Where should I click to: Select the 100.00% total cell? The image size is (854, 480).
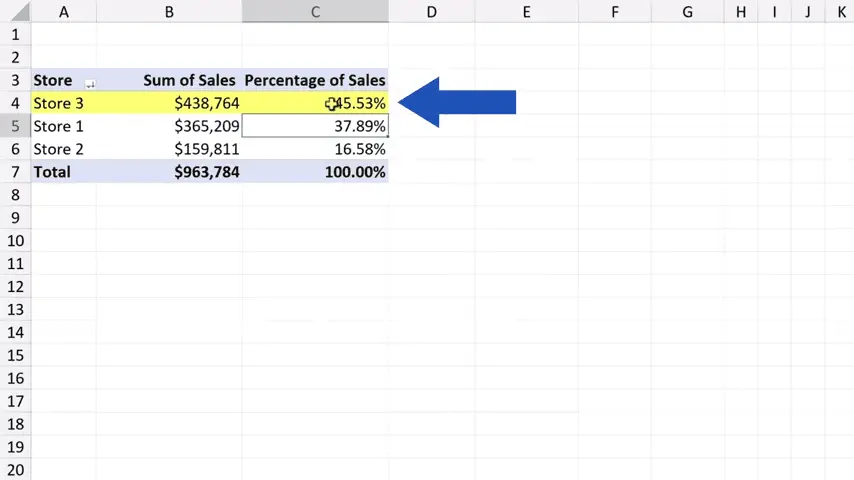[354, 172]
